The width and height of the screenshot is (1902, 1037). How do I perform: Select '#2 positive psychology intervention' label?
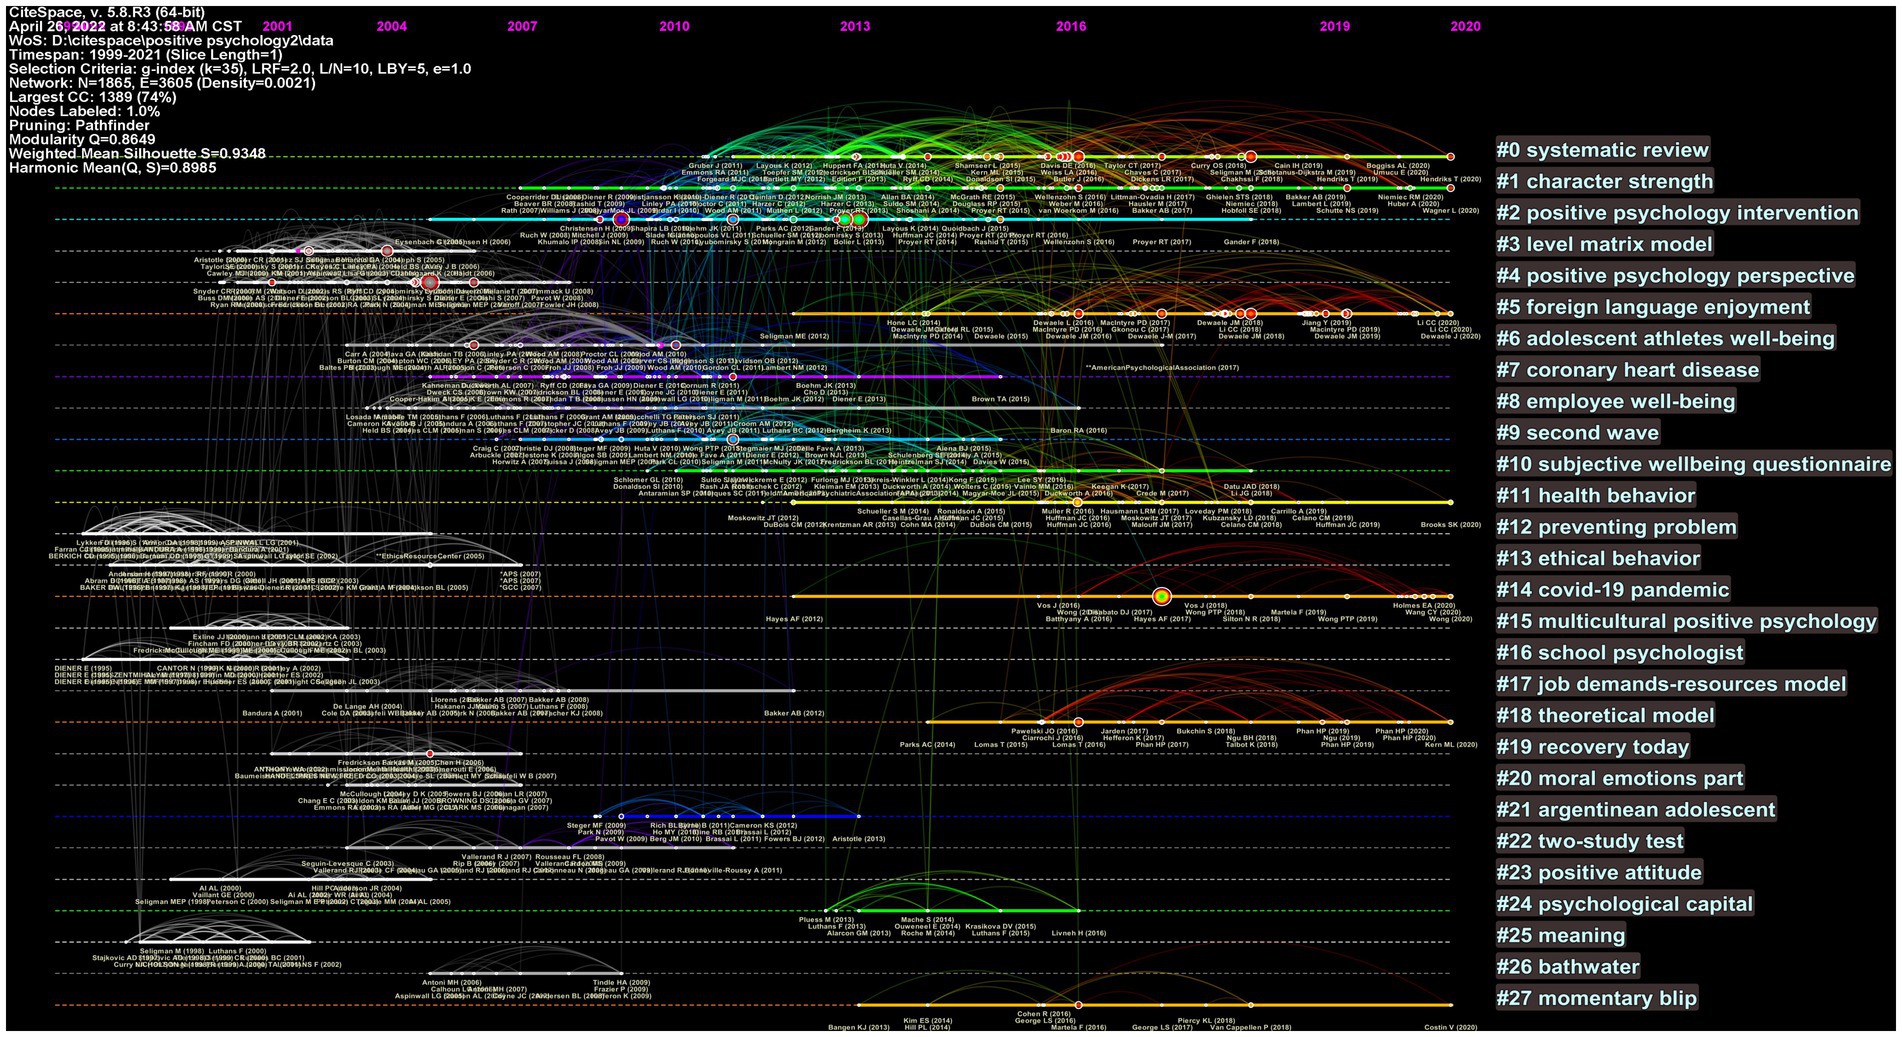1677,212
